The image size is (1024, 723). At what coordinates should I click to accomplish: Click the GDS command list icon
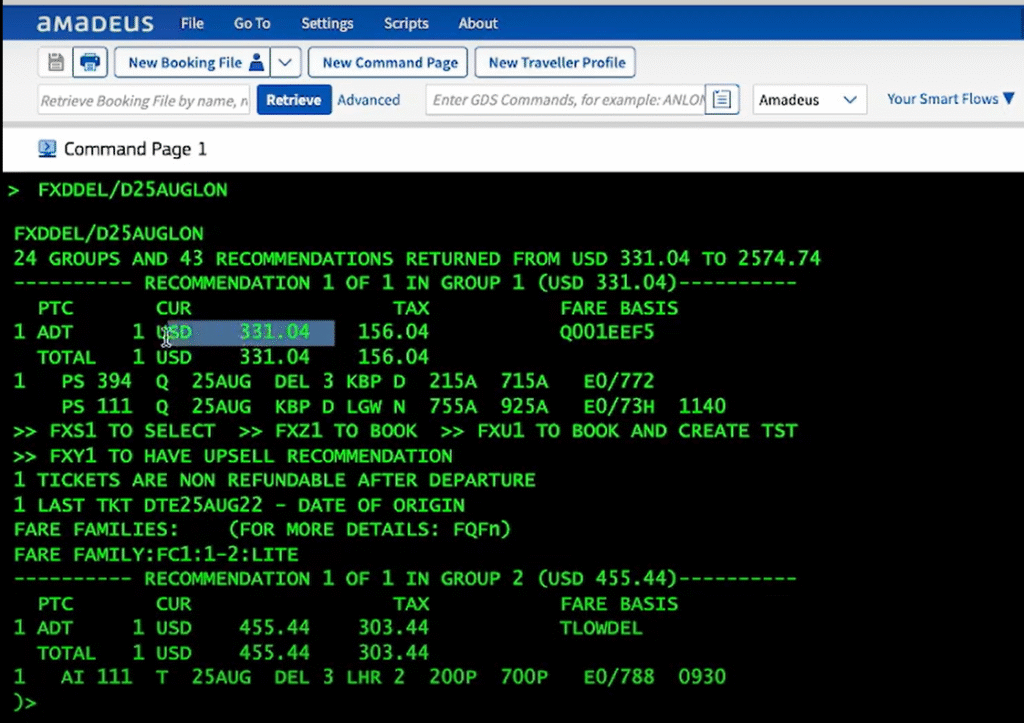[x=722, y=100]
